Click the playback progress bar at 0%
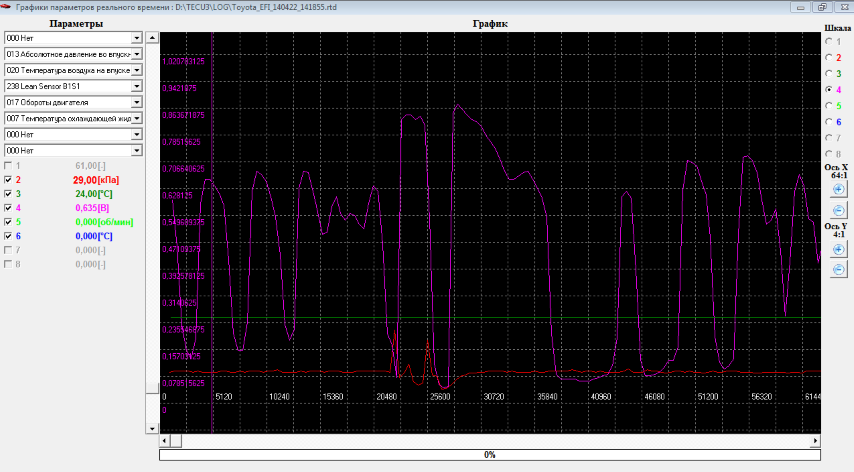 [x=489, y=455]
